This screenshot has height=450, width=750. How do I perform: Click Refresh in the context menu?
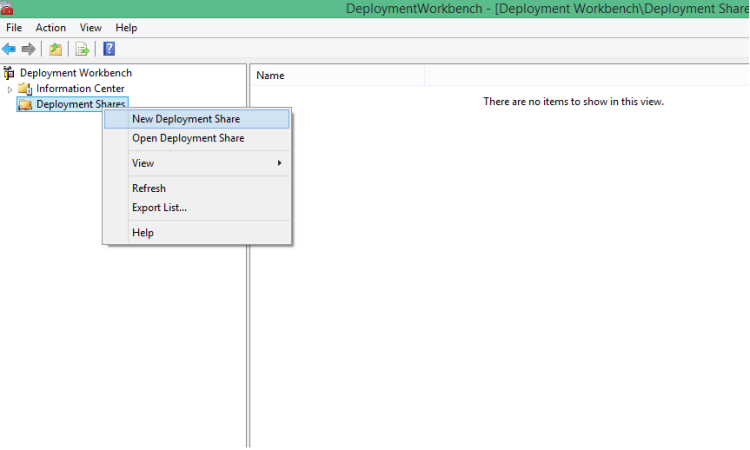[149, 188]
